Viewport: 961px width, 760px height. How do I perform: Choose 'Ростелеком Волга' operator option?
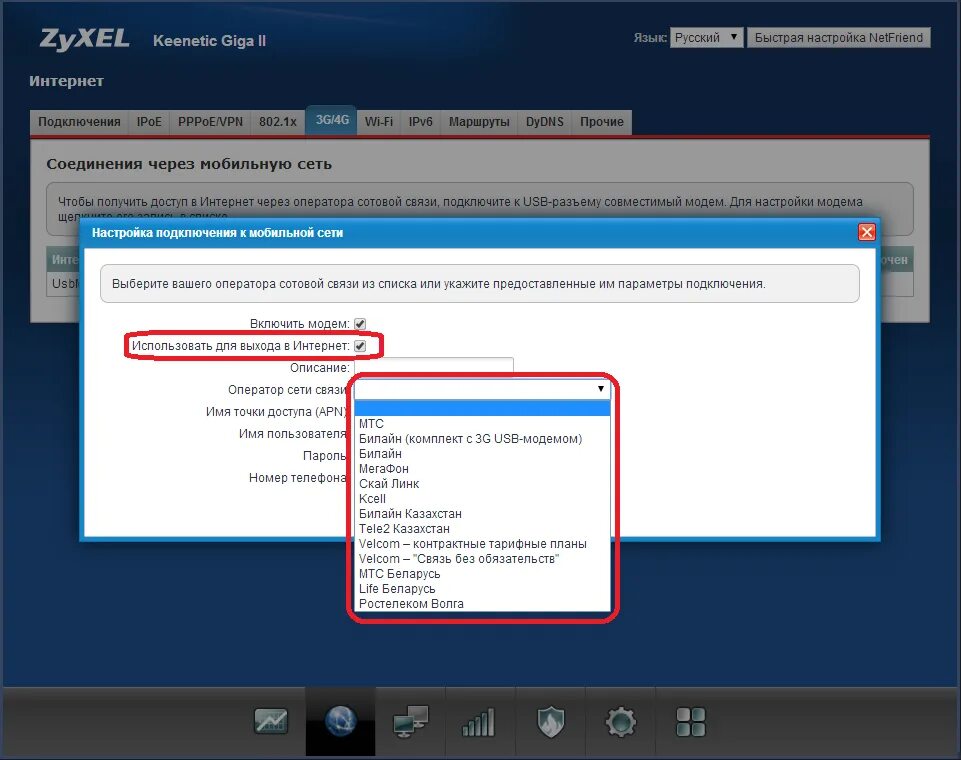[x=482, y=604]
